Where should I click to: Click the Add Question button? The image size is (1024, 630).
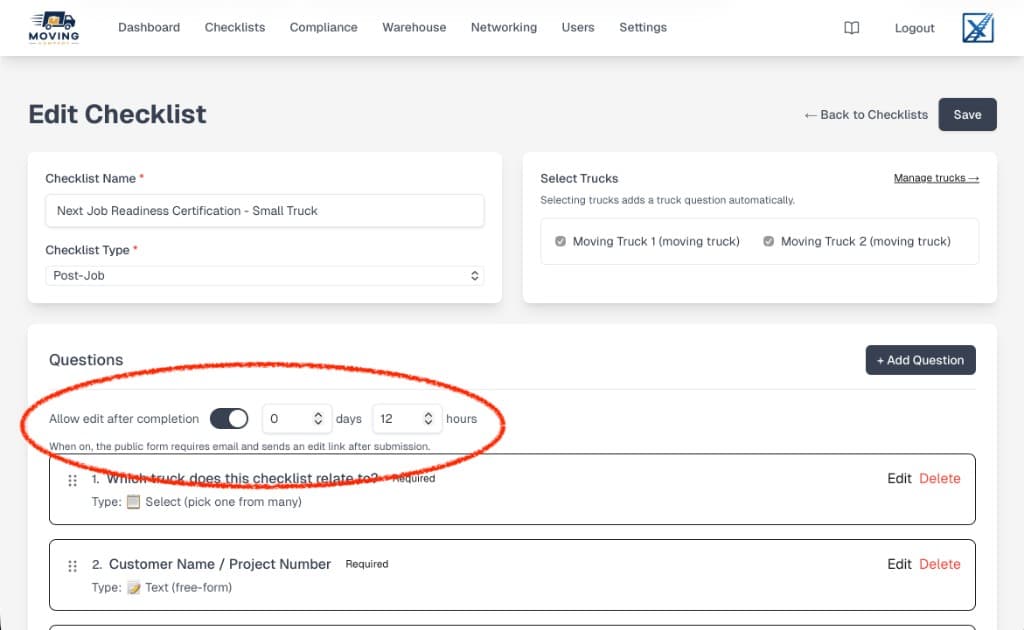click(x=920, y=360)
